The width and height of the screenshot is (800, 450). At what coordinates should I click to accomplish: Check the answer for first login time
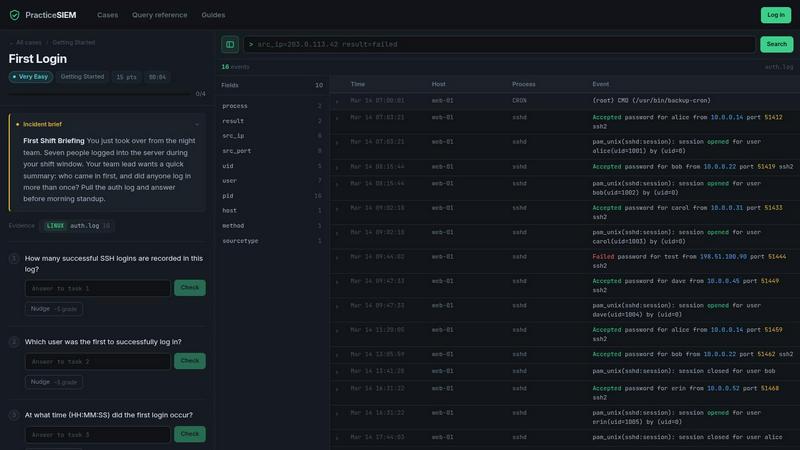(x=190, y=434)
